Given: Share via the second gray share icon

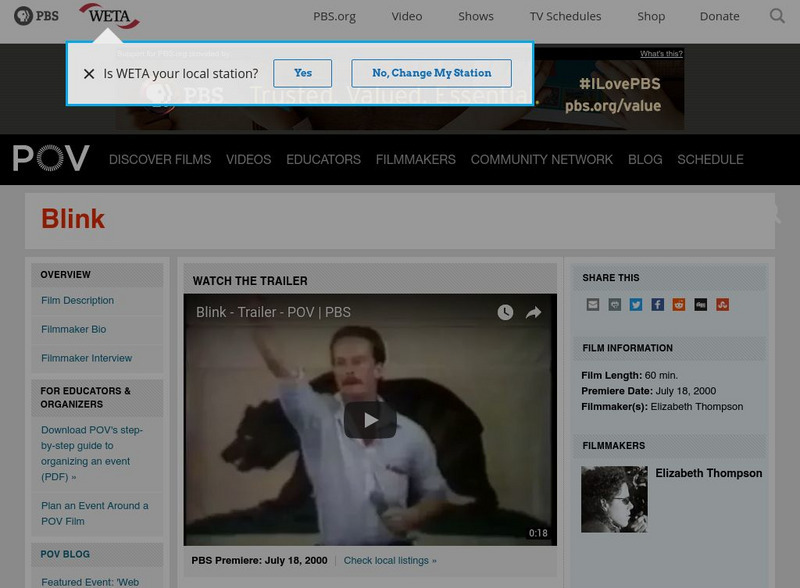Looking at the screenshot, I should (x=615, y=305).
